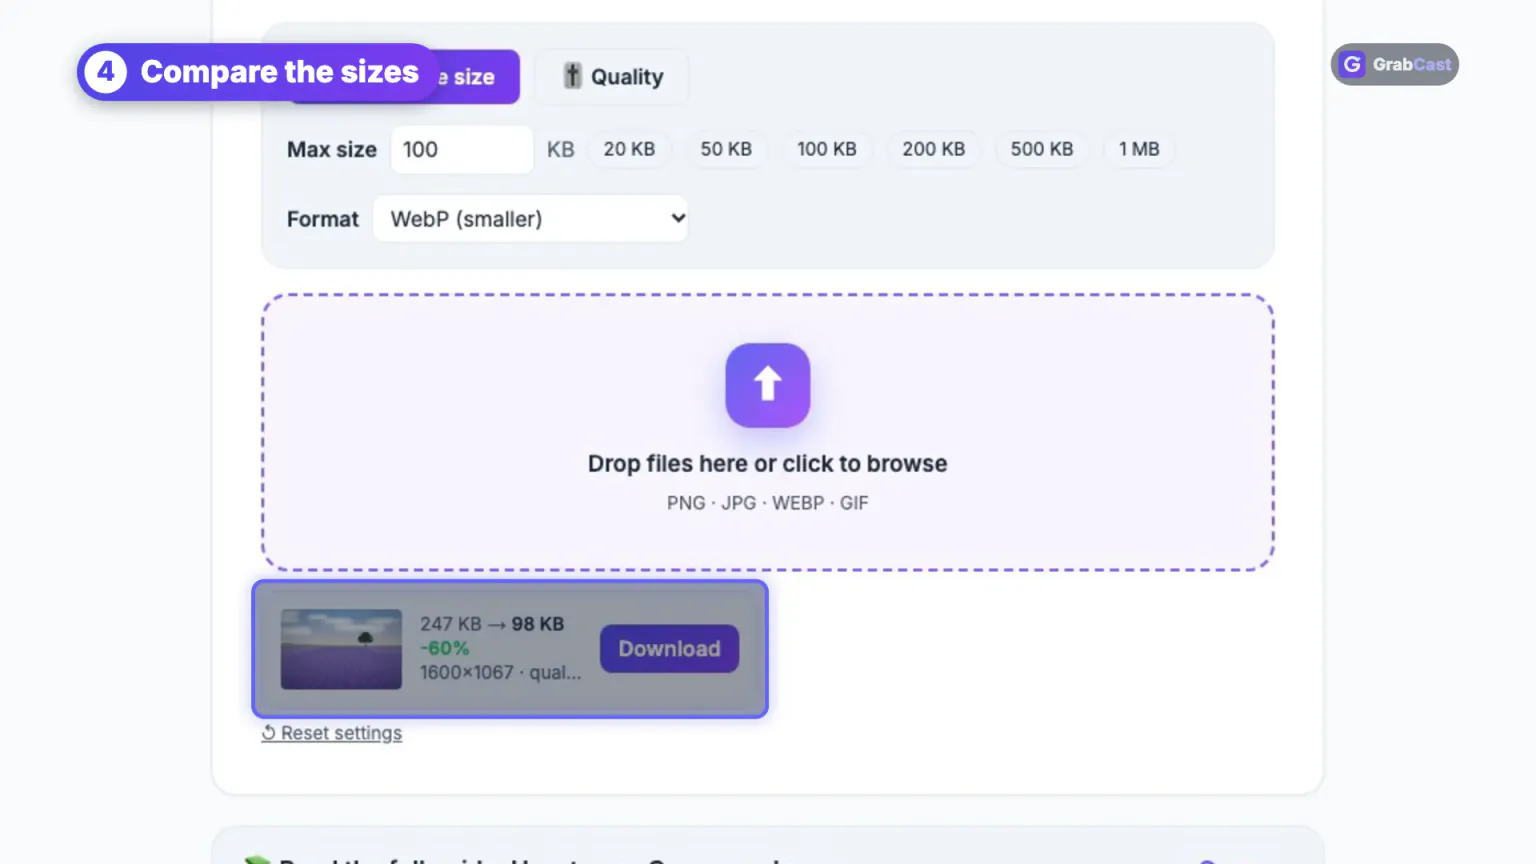Image resolution: width=1536 pixels, height=864 pixels.
Task: Select the 1 MB preset
Action: 1139,149
